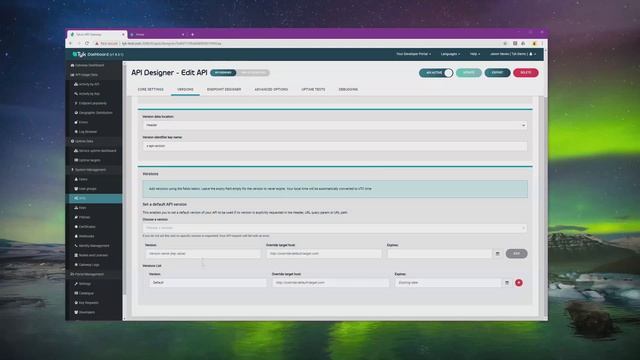Open Languages menu in top bar

[x=450, y=54]
